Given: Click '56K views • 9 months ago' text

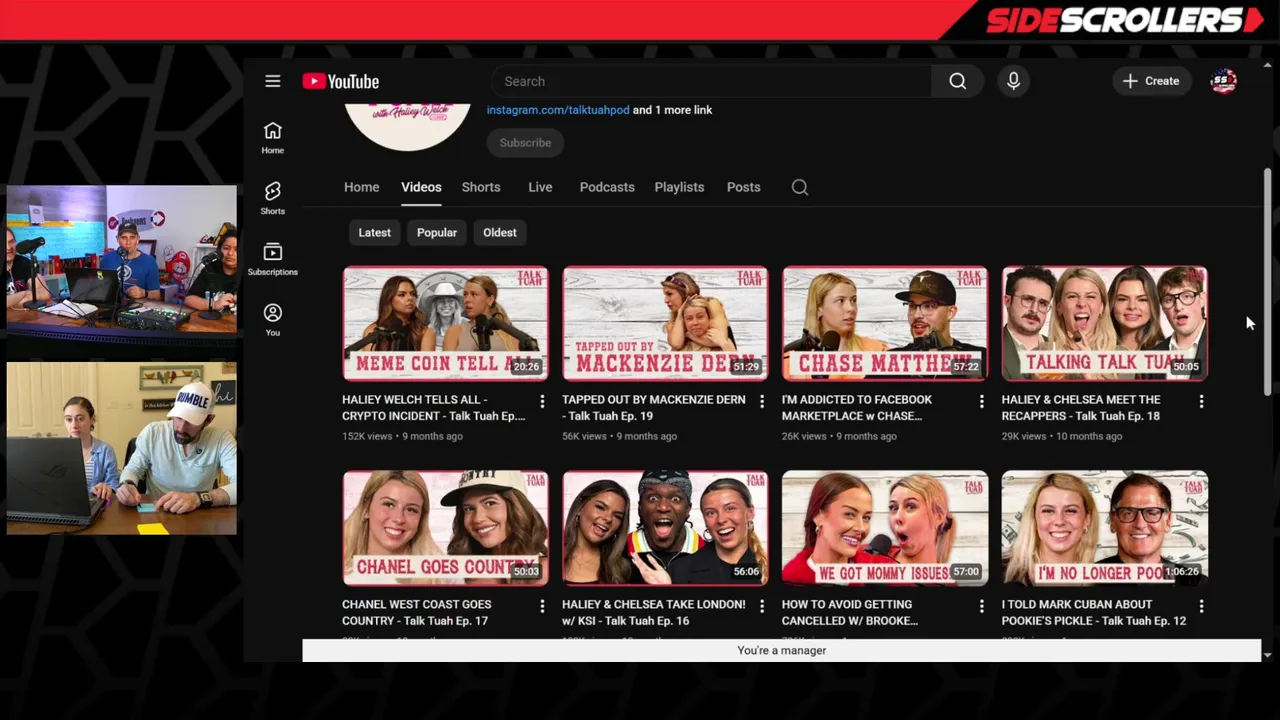Looking at the screenshot, I should [619, 436].
